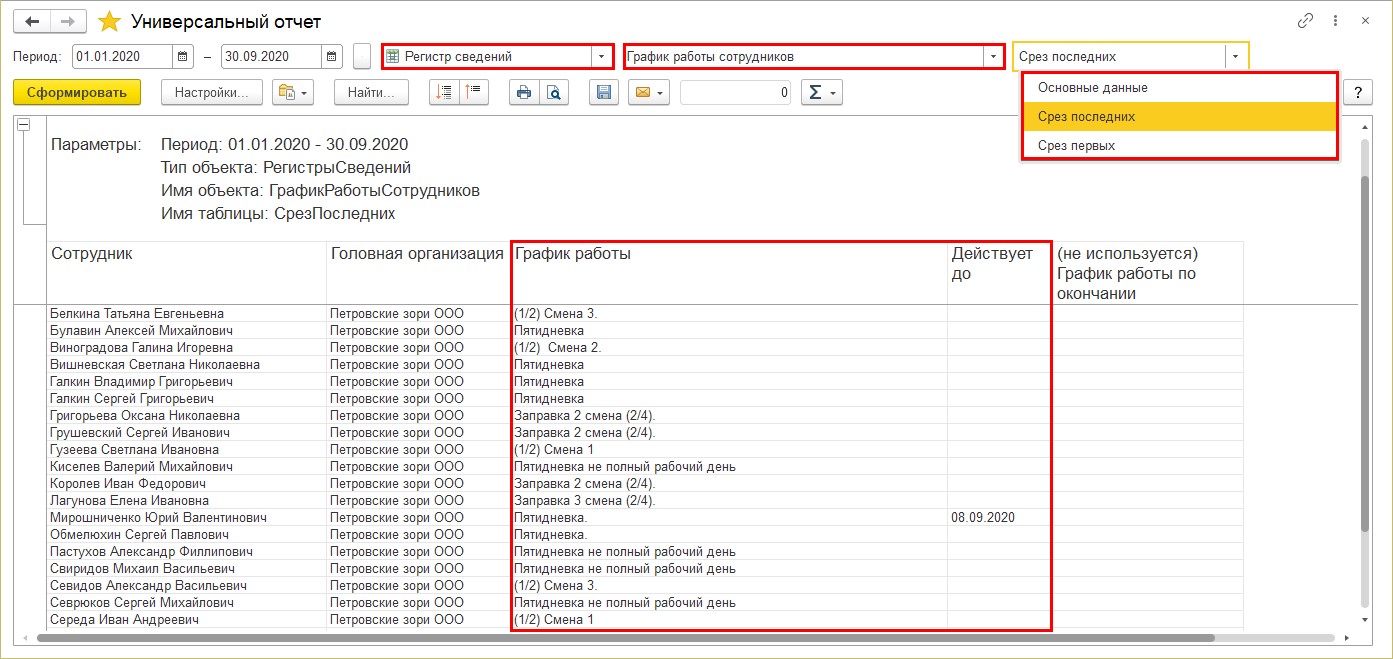1393x659 pixels.
Task: Collapse all groups icon
Action: tap(472, 93)
